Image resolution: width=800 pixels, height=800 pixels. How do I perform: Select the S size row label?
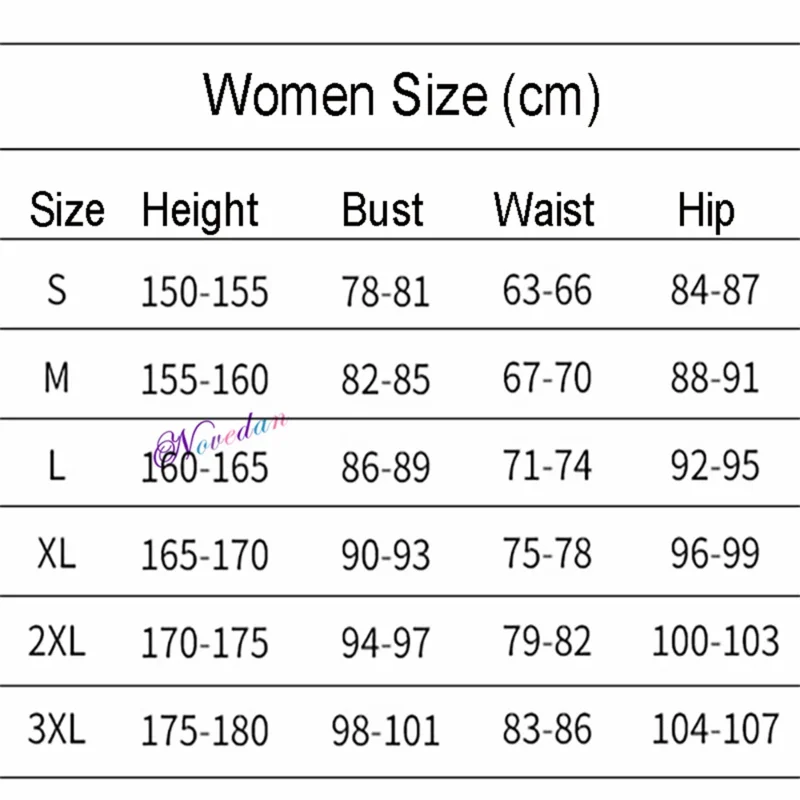(x=57, y=291)
